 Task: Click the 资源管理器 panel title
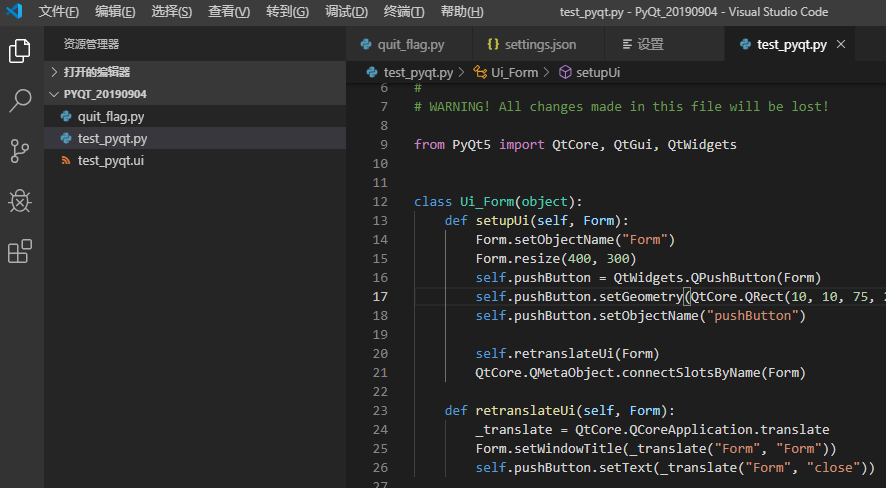pyautogui.click(x=91, y=44)
